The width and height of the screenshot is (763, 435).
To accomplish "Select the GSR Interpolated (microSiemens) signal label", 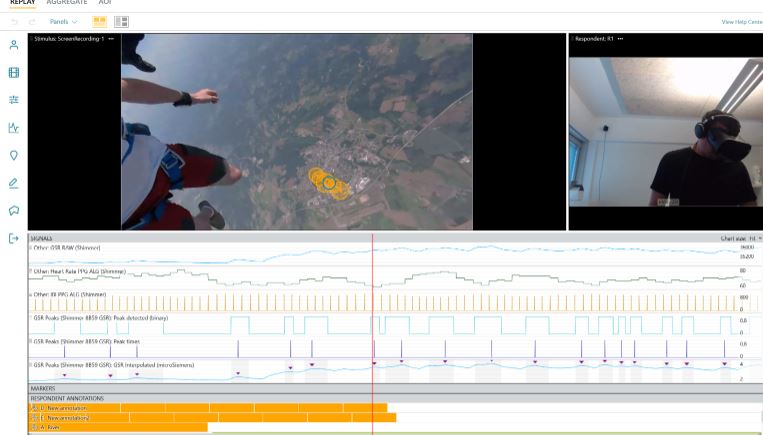I will click(113, 364).
